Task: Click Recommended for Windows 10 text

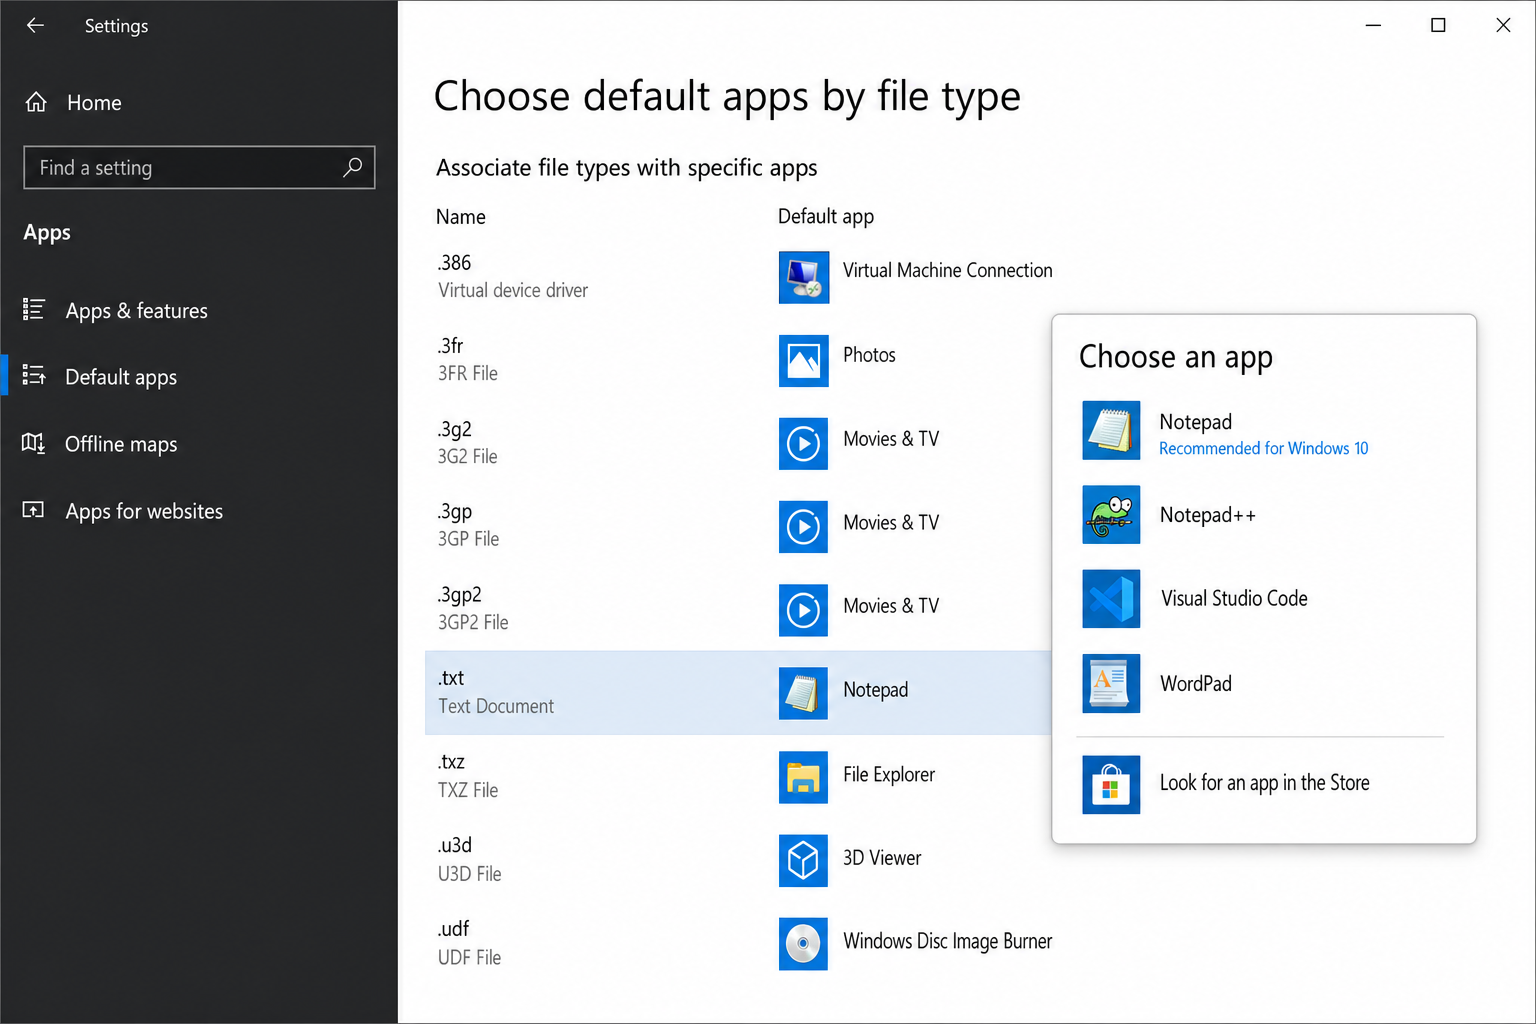Action: click(x=1263, y=449)
